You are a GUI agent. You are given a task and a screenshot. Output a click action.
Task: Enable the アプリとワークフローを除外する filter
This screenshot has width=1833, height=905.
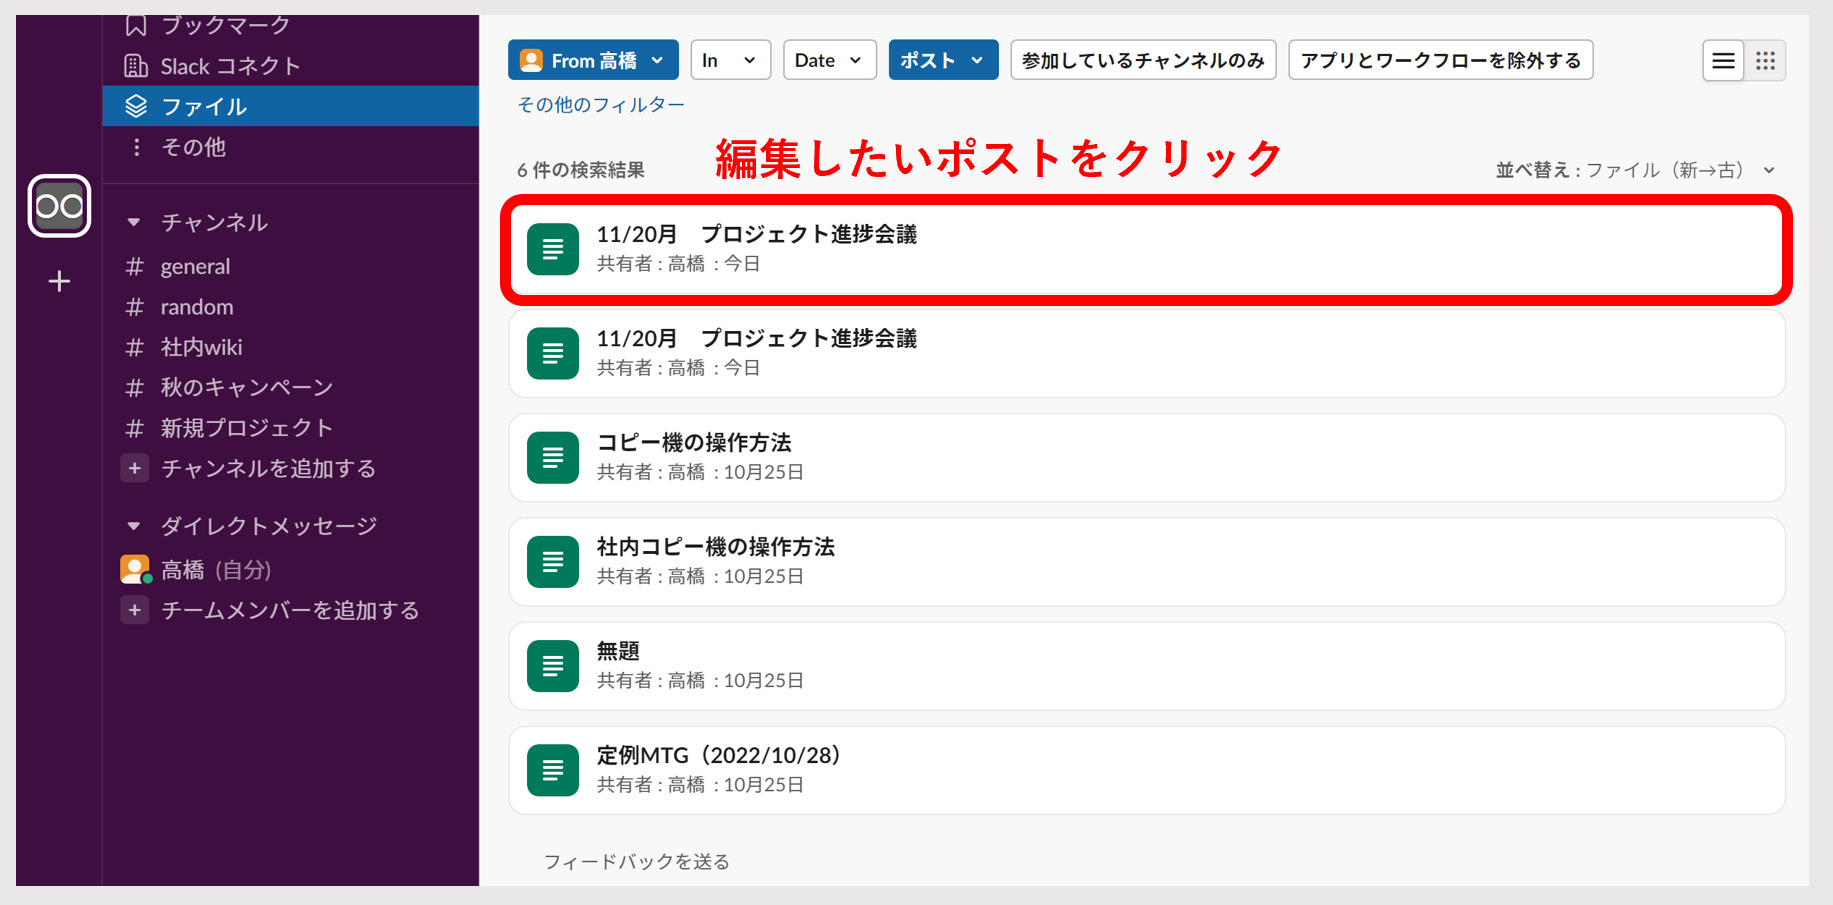coord(1440,60)
